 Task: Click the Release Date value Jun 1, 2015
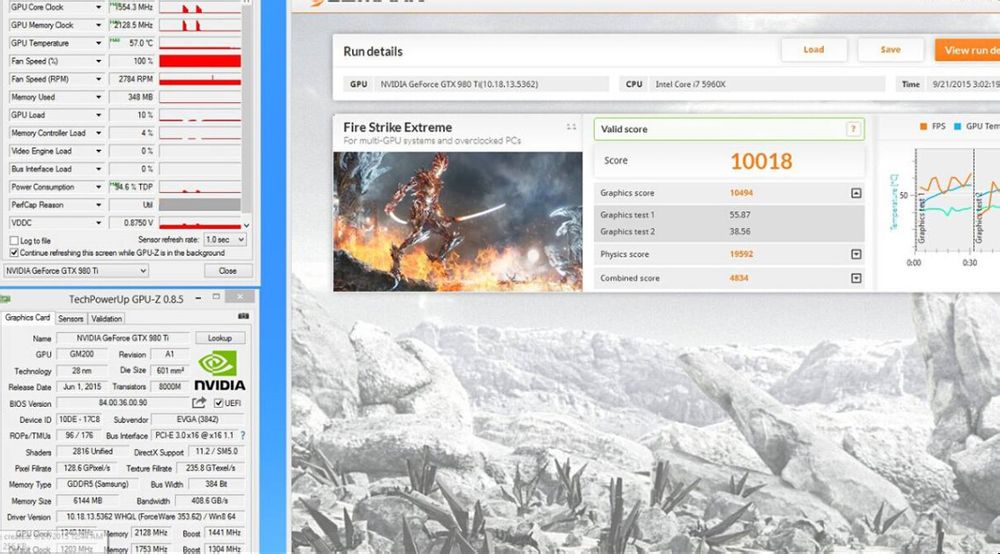[x=82, y=387]
